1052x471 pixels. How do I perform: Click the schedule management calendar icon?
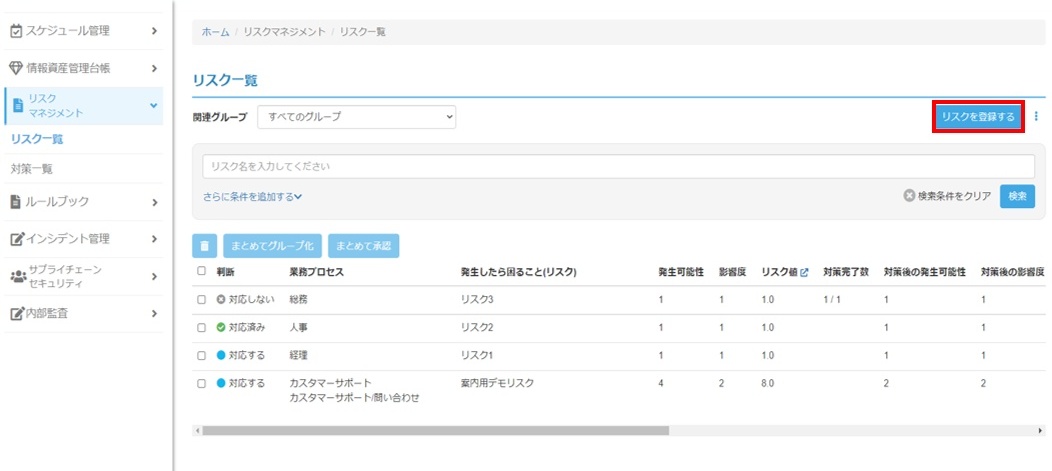point(17,31)
